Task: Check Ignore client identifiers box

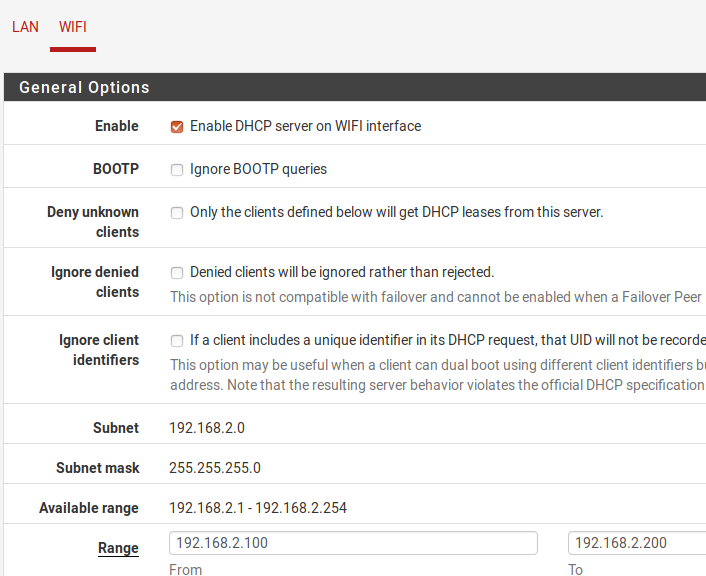Action: point(177,341)
